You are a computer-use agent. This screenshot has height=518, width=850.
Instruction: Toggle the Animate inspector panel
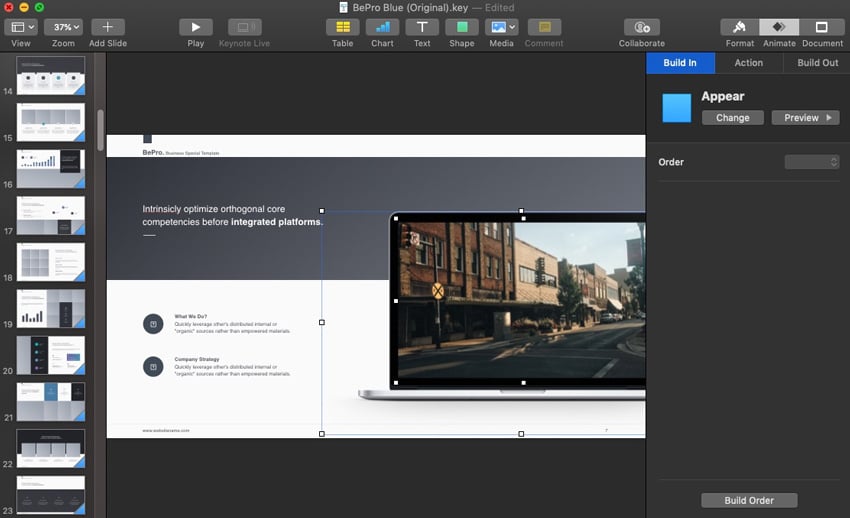(x=779, y=28)
